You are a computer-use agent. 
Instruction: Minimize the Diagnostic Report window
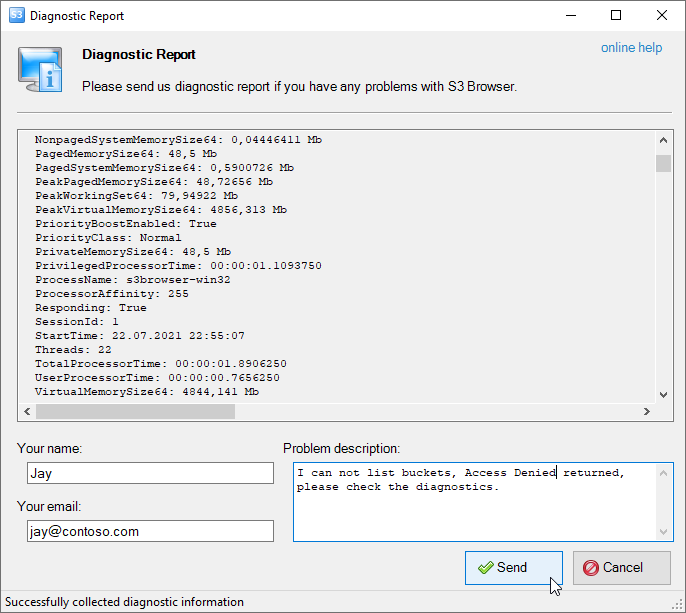(570, 15)
